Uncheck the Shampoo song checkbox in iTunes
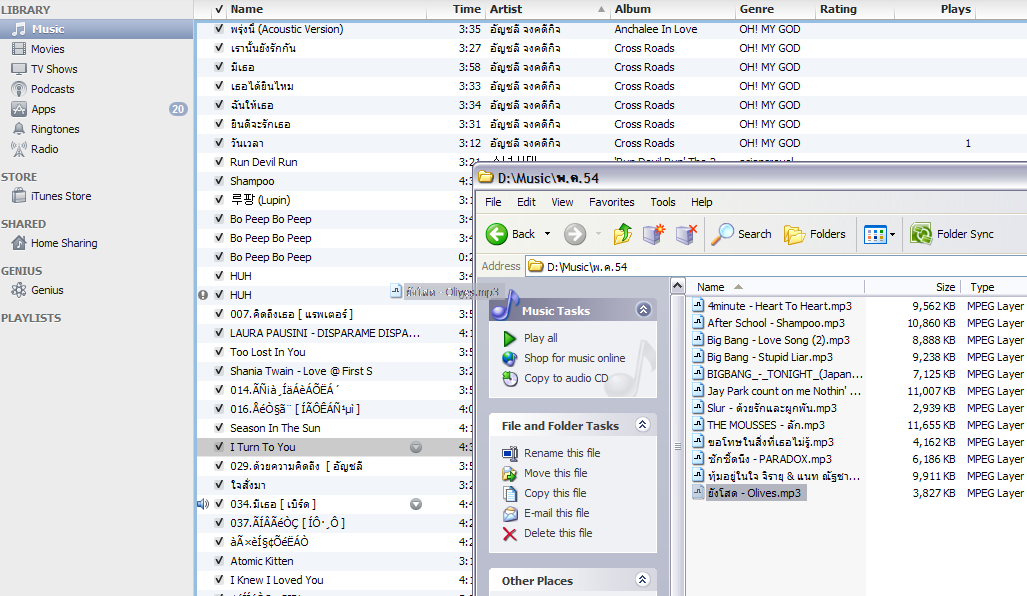This screenshot has width=1027, height=596. [x=219, y=181]
